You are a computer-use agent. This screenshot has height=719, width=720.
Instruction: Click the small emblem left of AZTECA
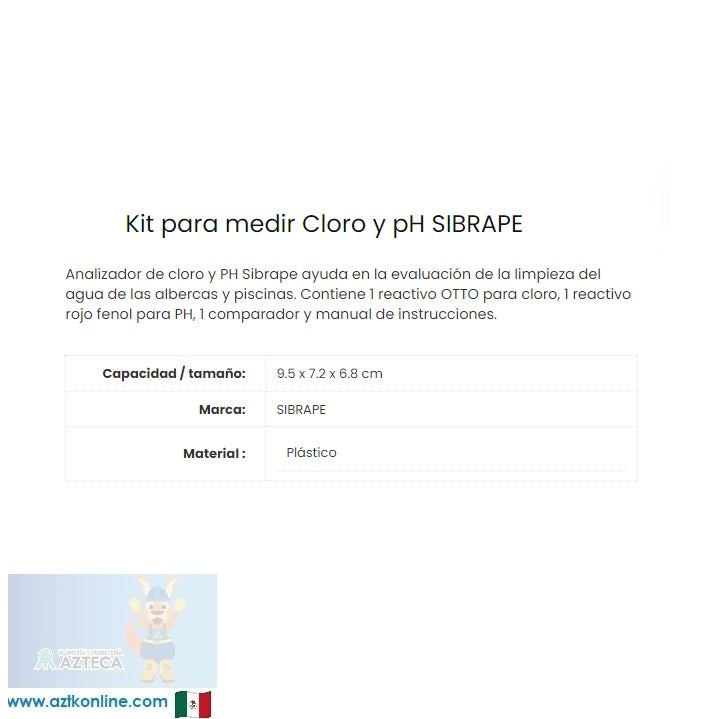click(x=44, y=659)
